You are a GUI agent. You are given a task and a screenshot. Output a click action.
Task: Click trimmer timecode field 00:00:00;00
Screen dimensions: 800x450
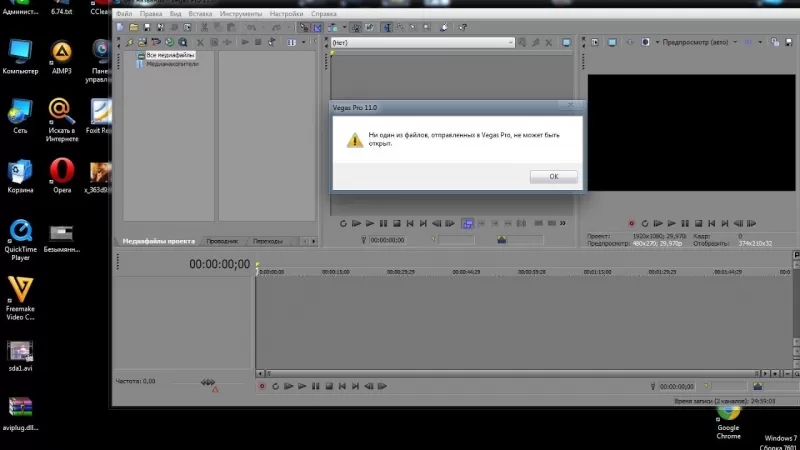(x=387, y=240)
